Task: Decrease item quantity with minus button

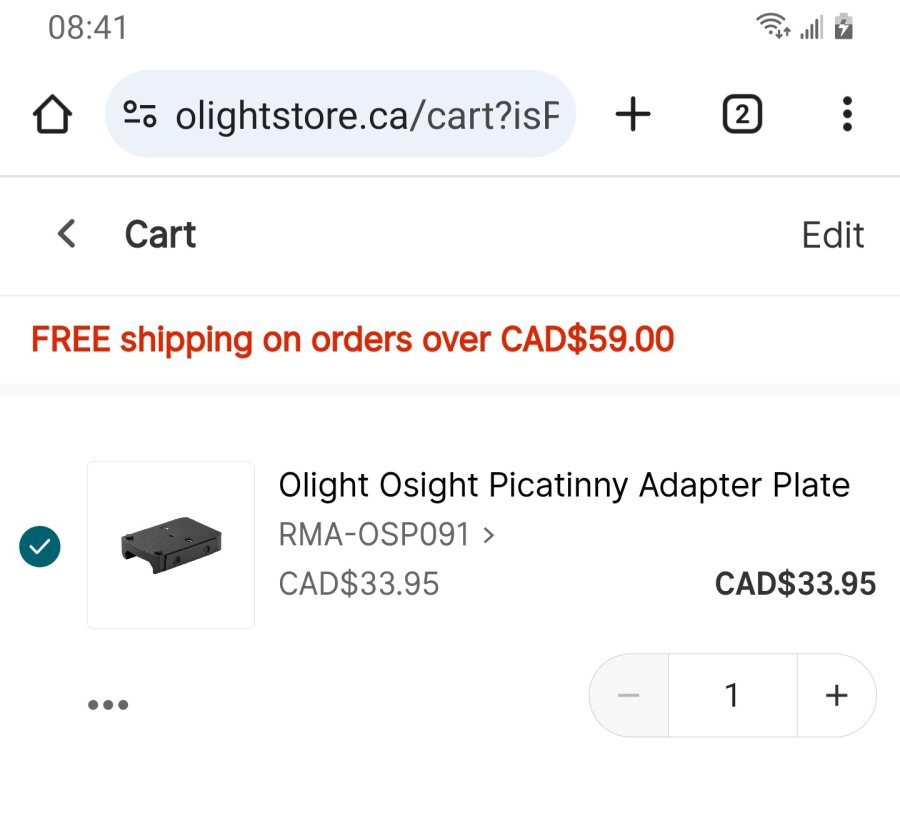Action: tap(629, 695)
